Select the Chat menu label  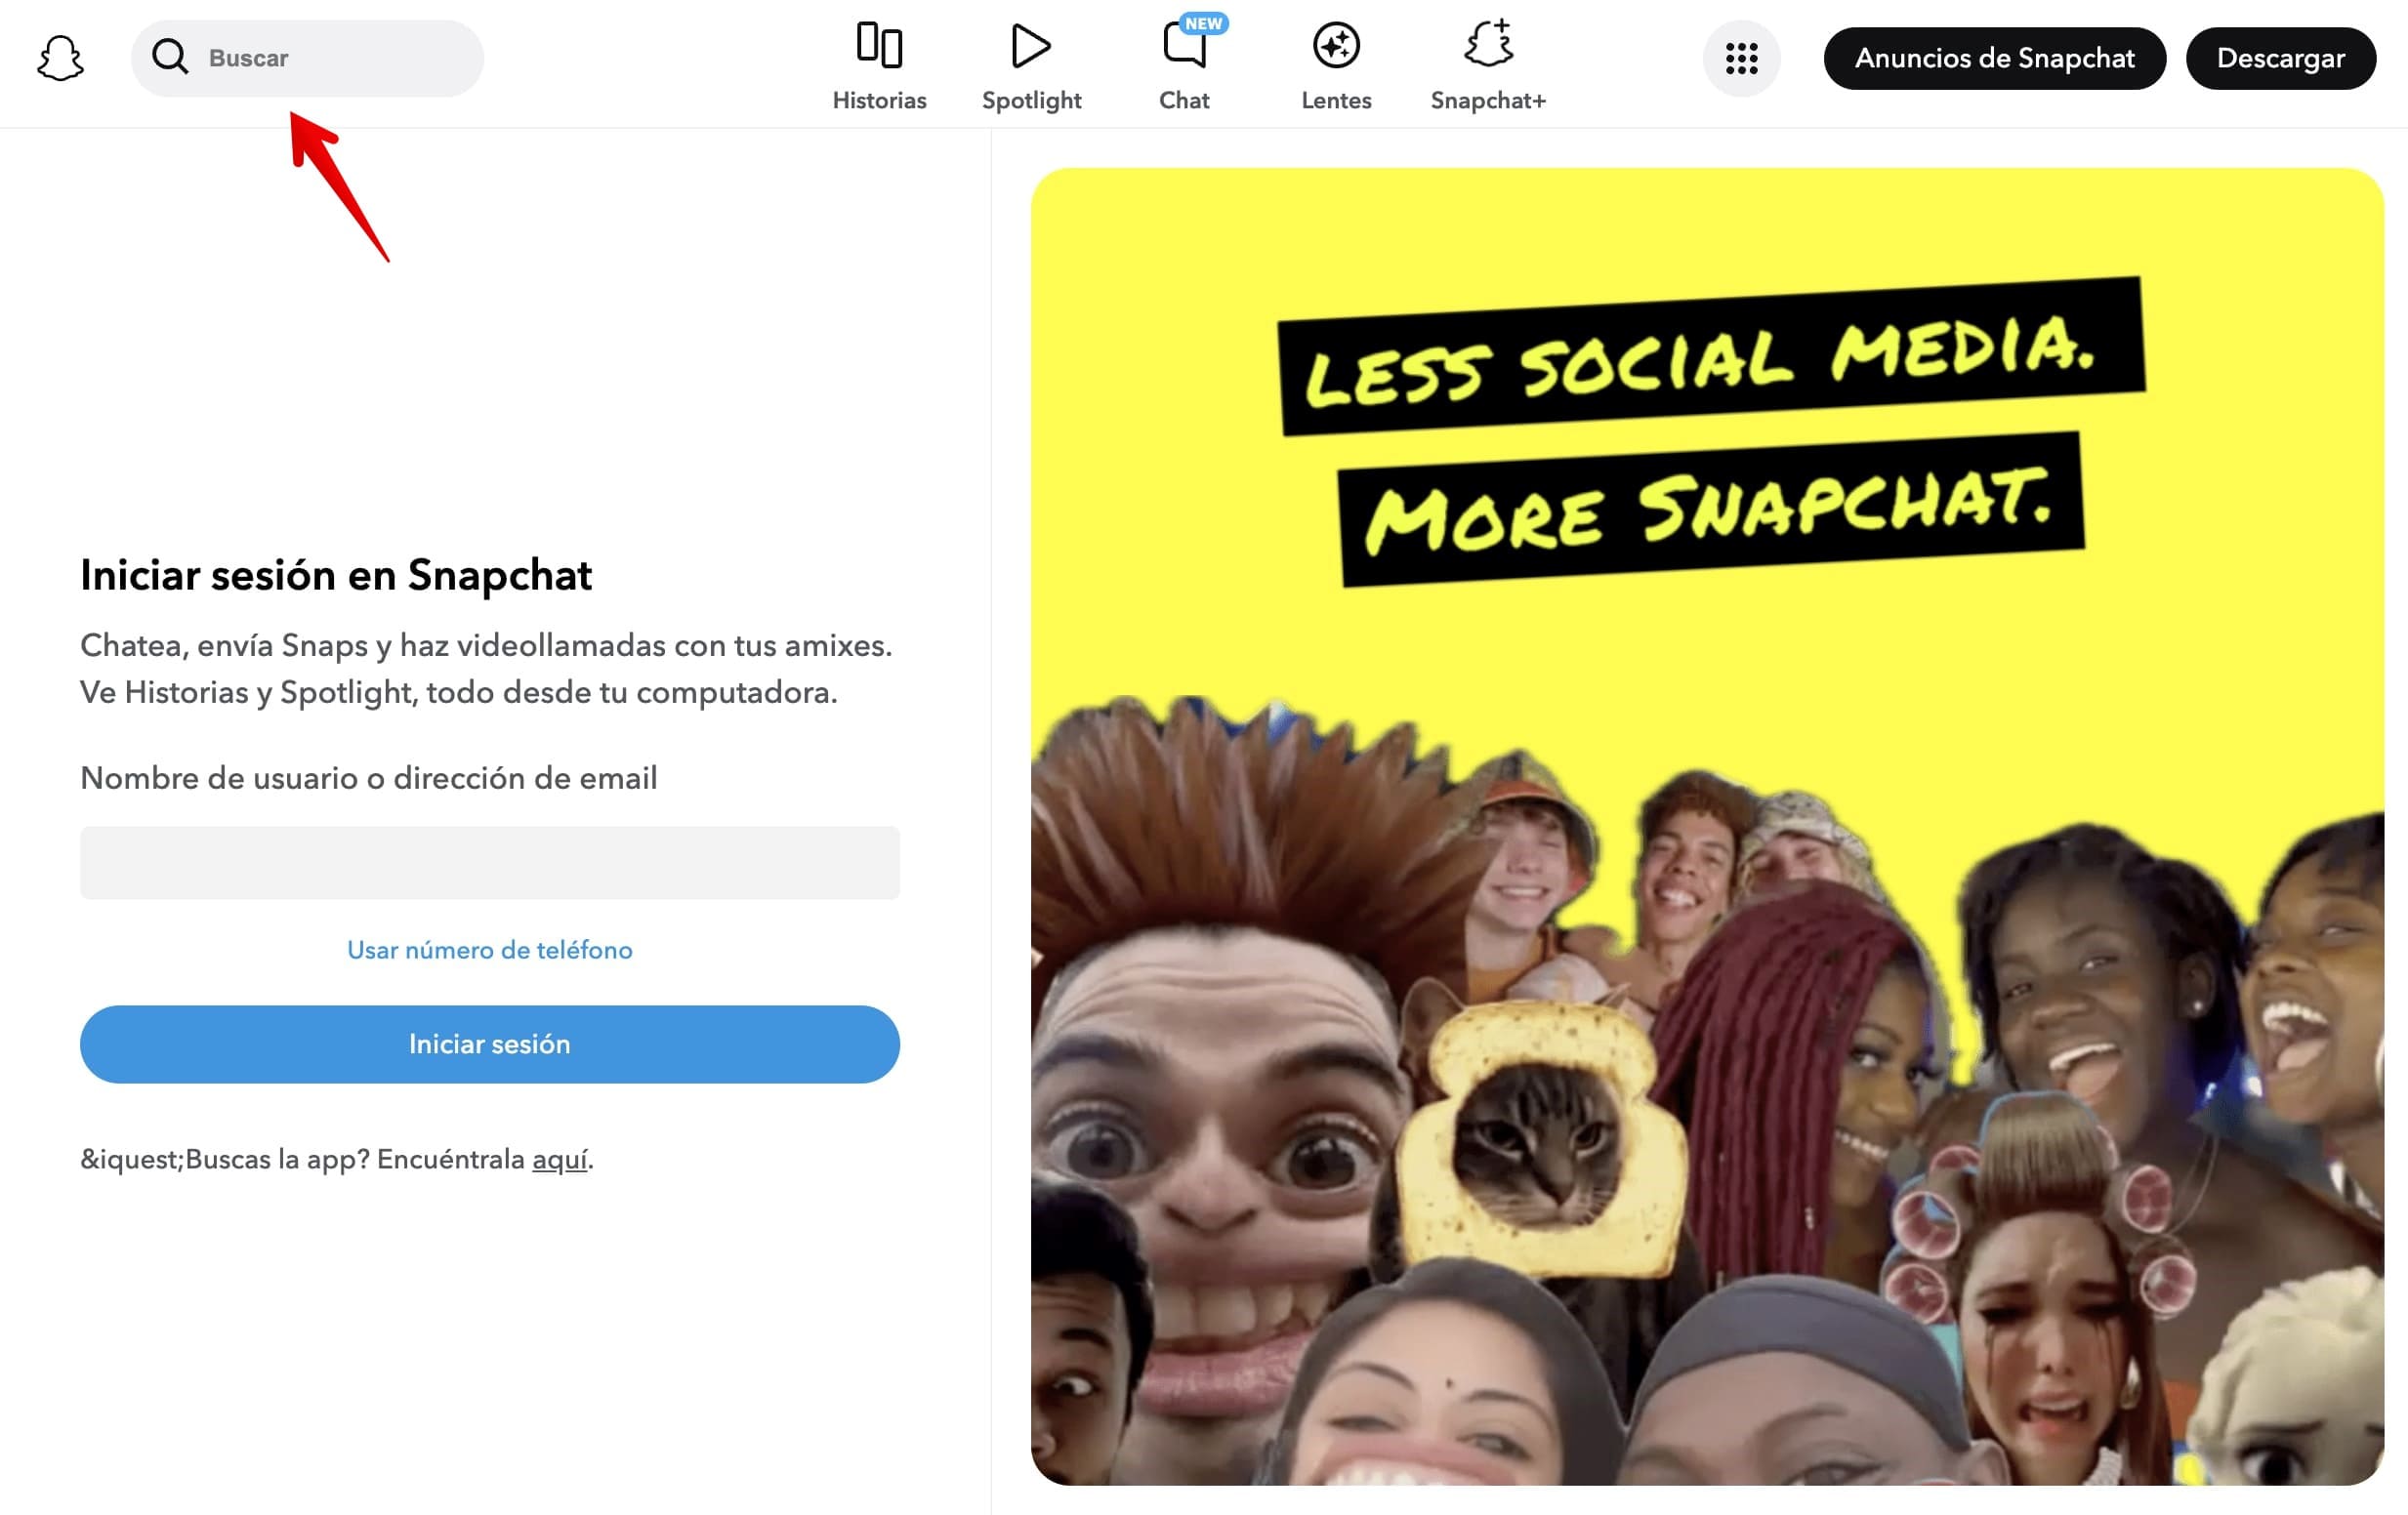click(1184, 100)
